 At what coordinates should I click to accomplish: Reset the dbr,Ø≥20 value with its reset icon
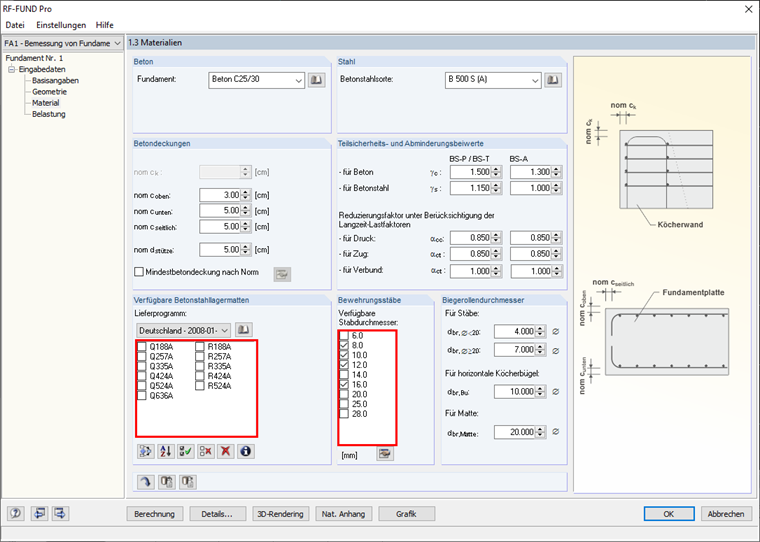coord(555,350)
